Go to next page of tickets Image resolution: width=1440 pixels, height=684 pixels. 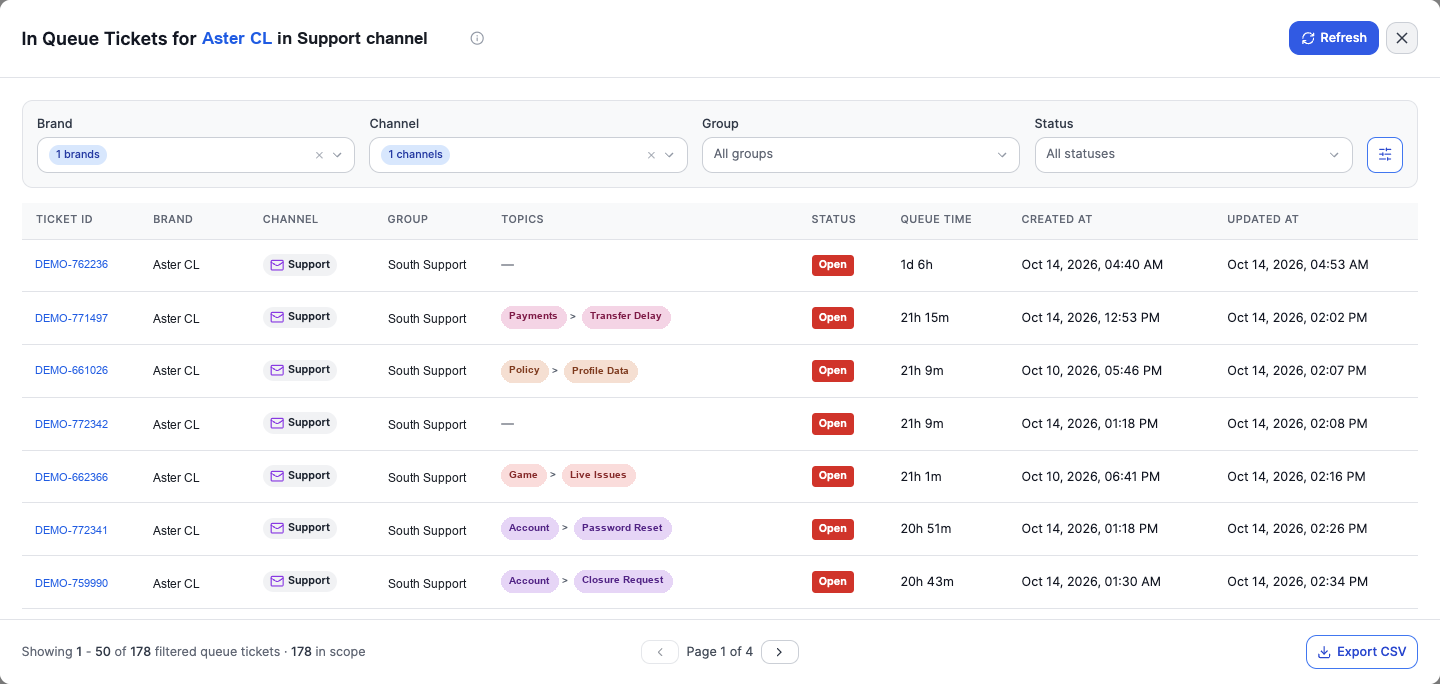click(x=780, y=652)
